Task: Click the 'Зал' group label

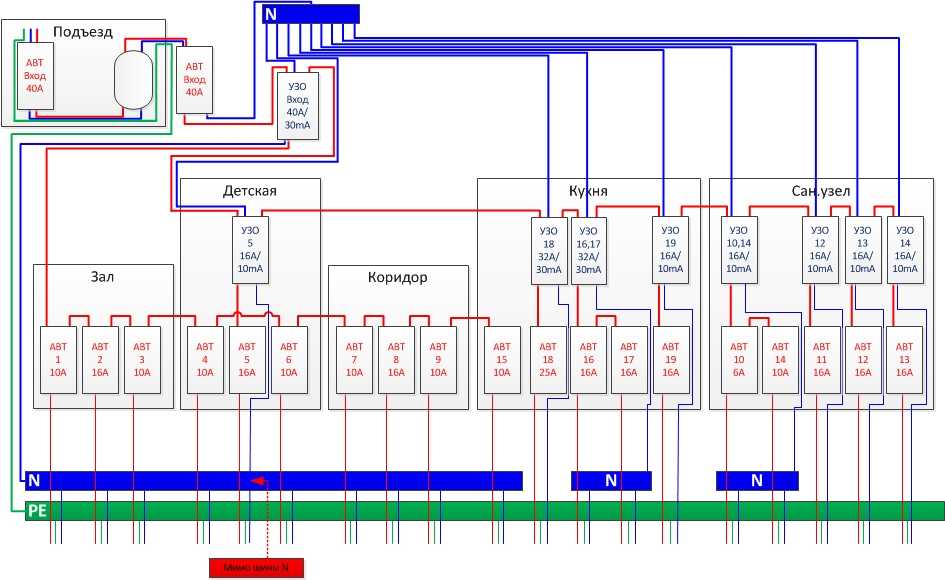Action: [x=102, y=277]
